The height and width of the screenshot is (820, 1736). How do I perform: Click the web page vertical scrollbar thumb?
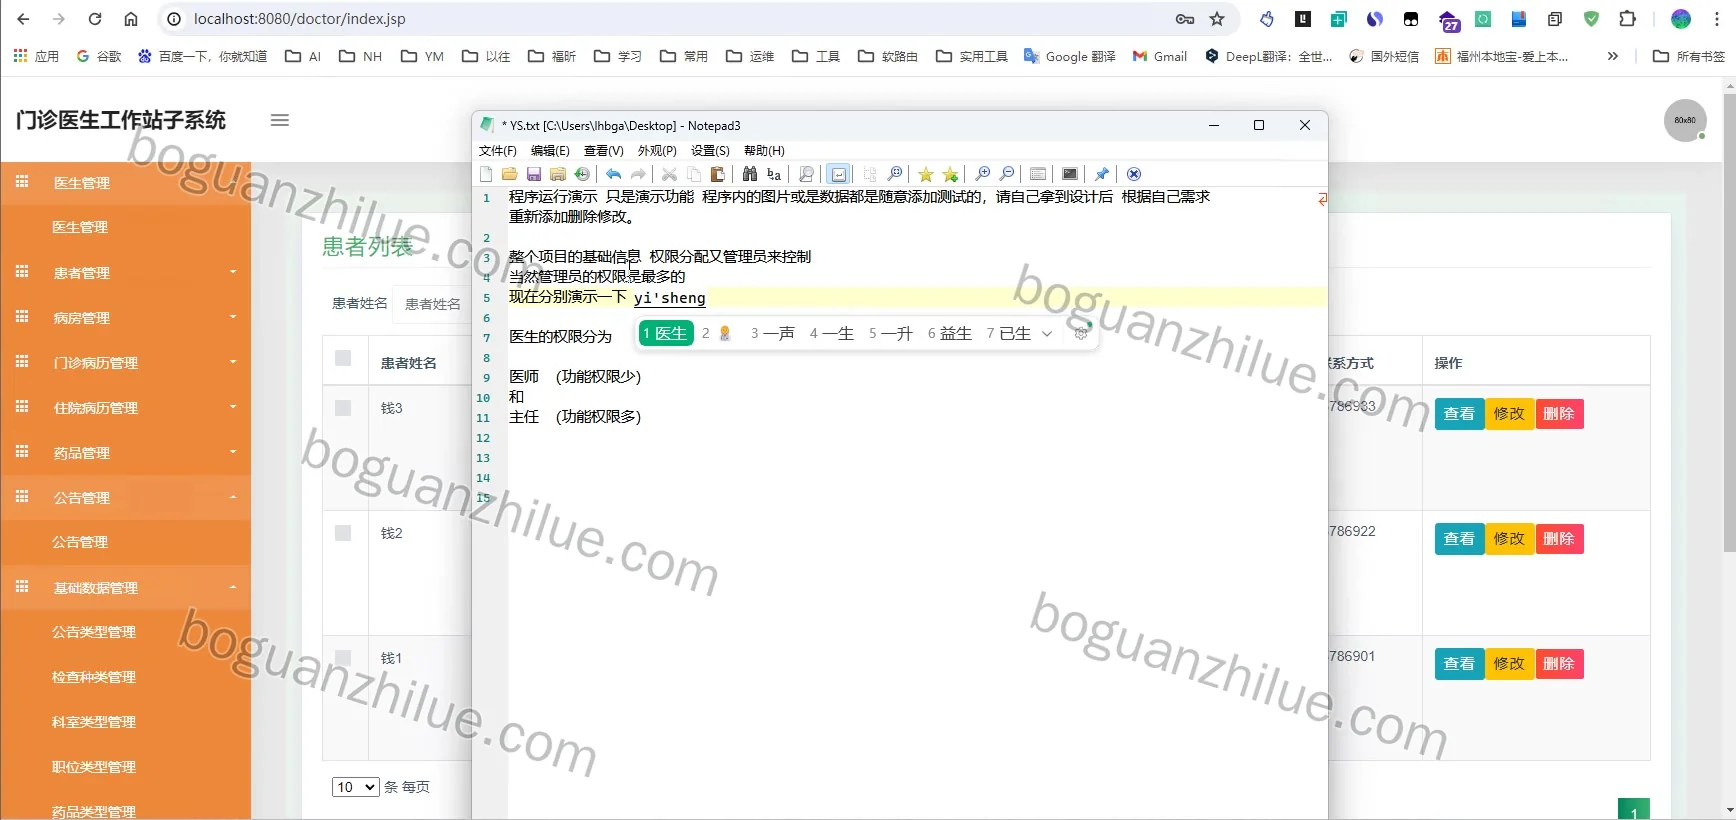point(1730,322)
